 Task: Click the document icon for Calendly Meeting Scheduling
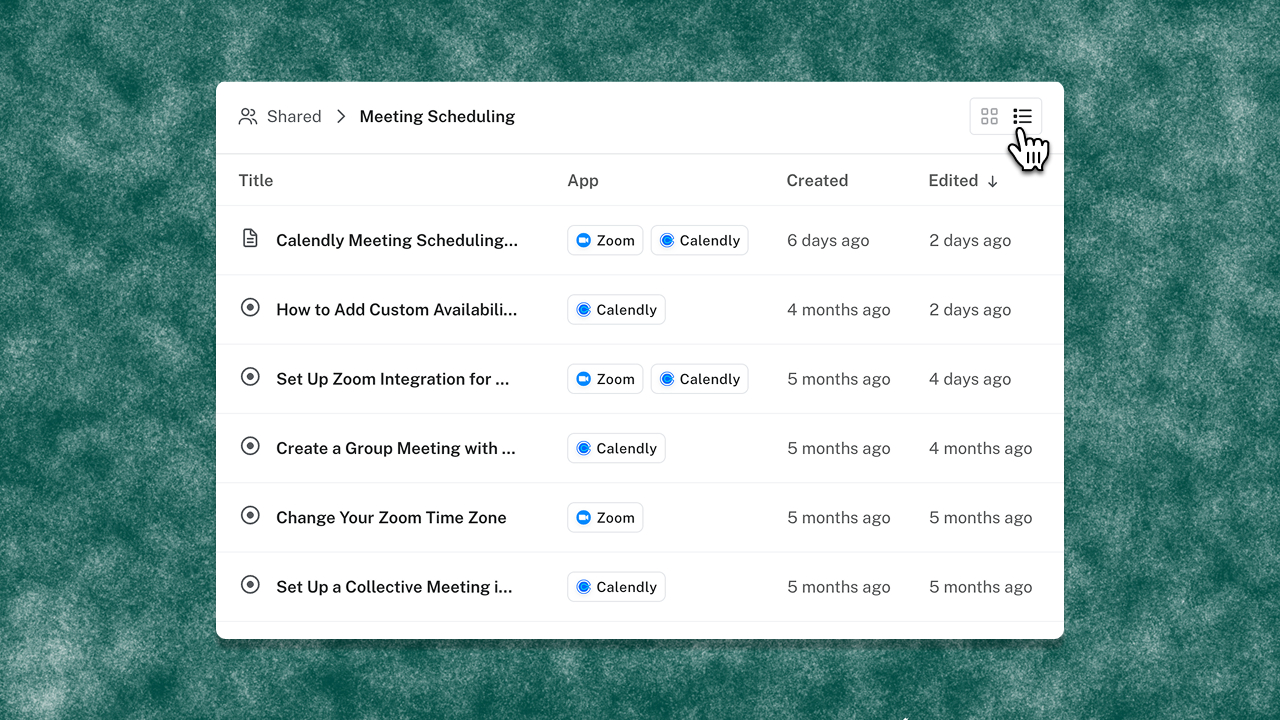coord(250,239)
